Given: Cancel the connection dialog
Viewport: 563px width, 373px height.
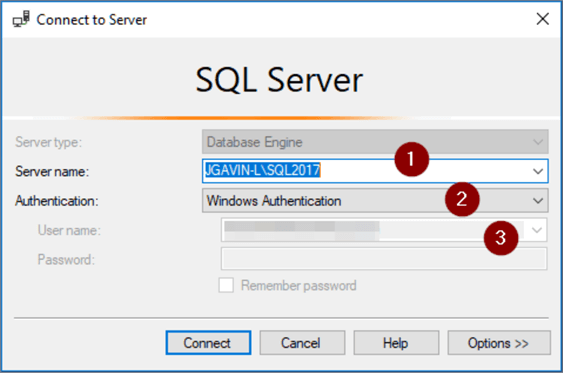Looking at the screenshot, I should [302, 343].
